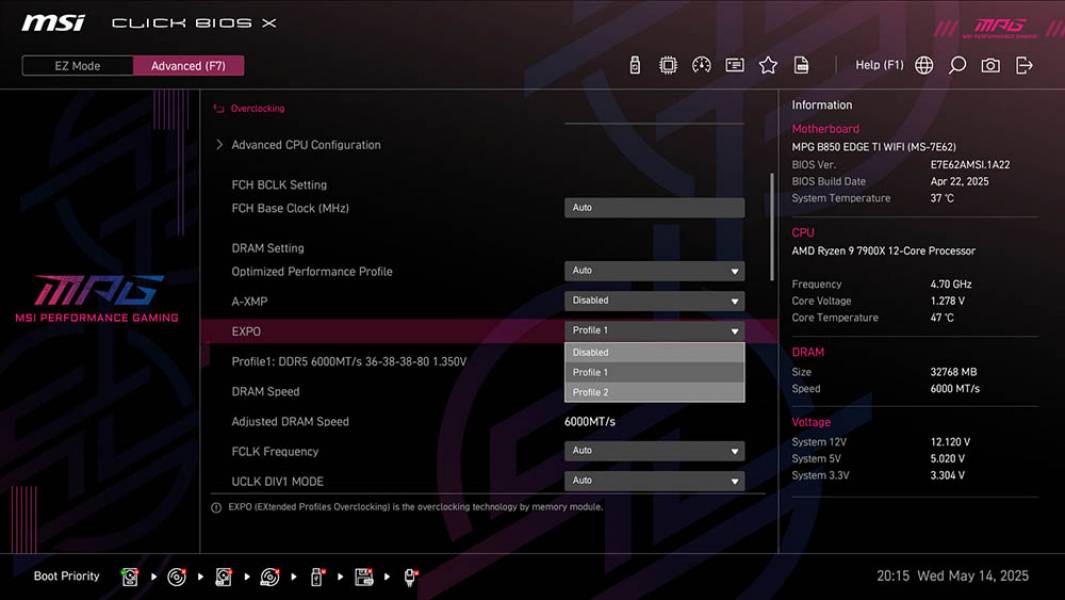Click the MSI logo
Image resolution: width=1065 pixels, height=600 pixels.
53,23
